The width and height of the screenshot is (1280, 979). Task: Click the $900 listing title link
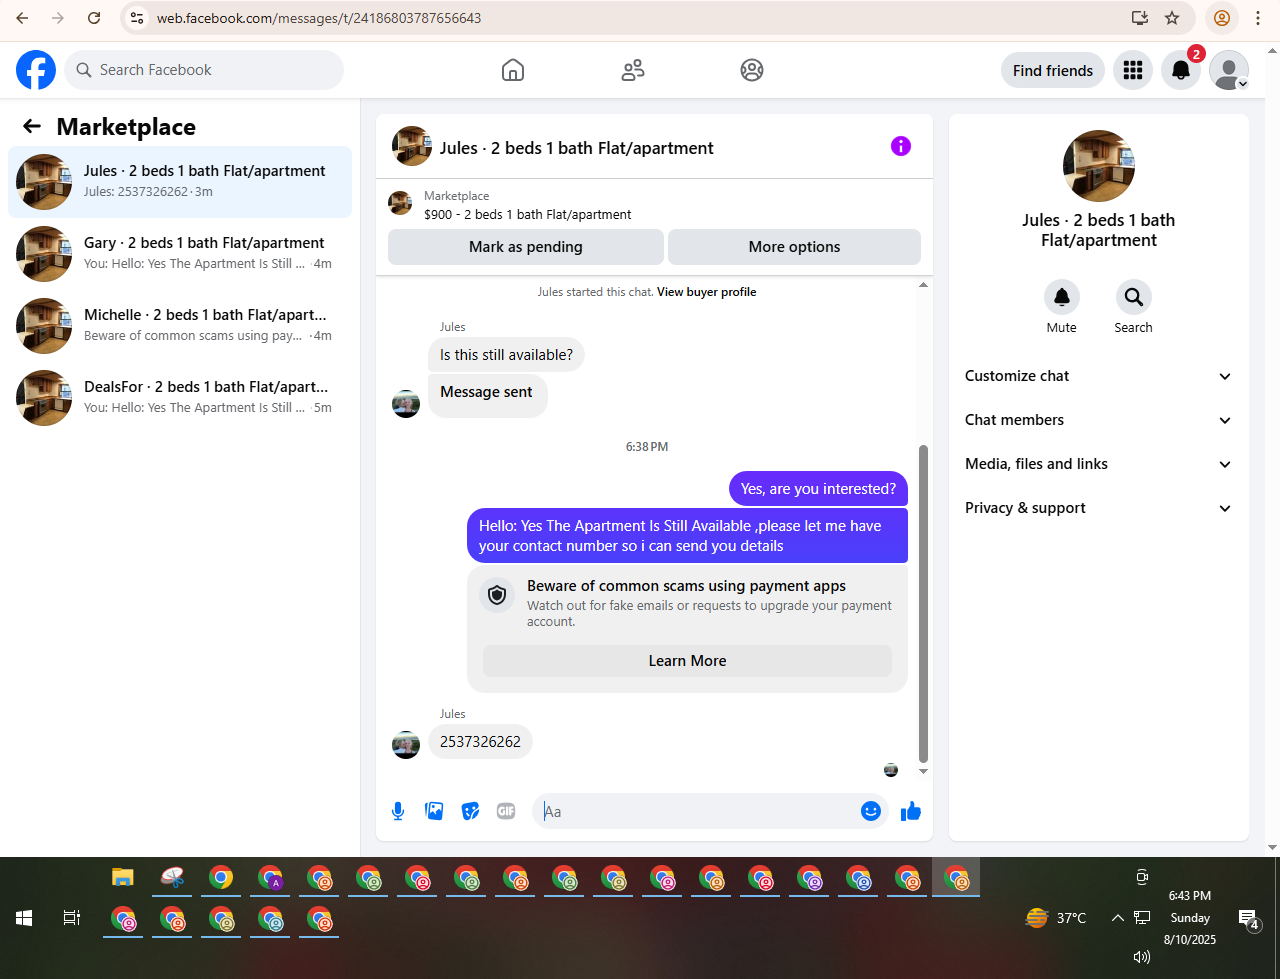pos(528,214)
